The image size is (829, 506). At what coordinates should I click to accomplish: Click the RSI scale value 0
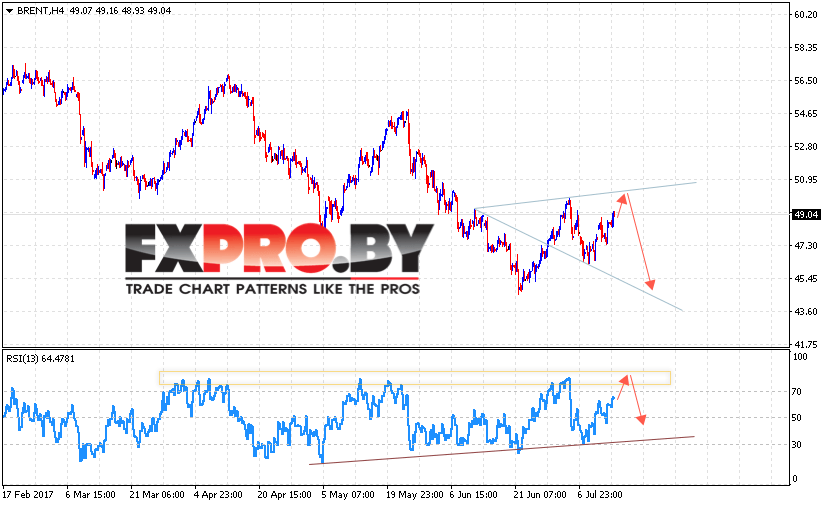tap(795, 479)
